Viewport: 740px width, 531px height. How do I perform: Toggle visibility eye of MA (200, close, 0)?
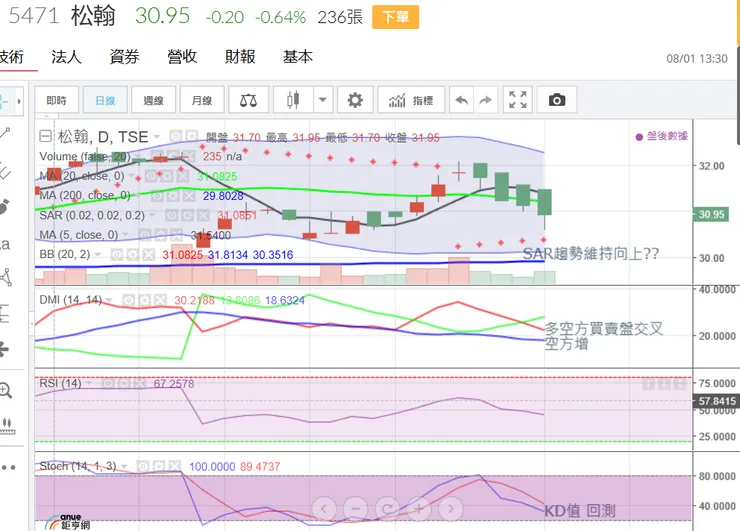coord(157,195)
